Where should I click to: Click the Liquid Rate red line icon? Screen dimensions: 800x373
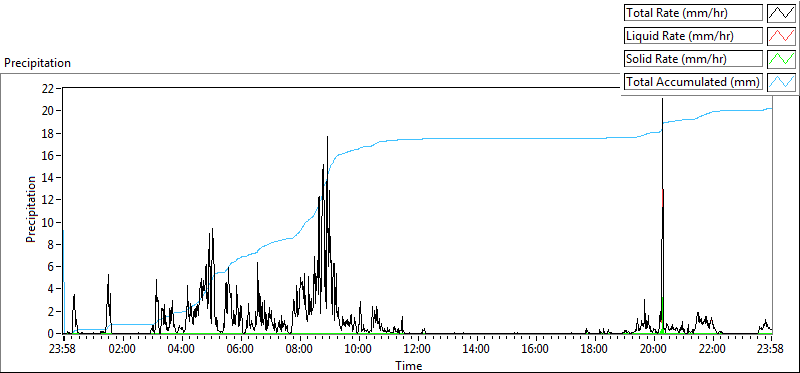point(781,36)
